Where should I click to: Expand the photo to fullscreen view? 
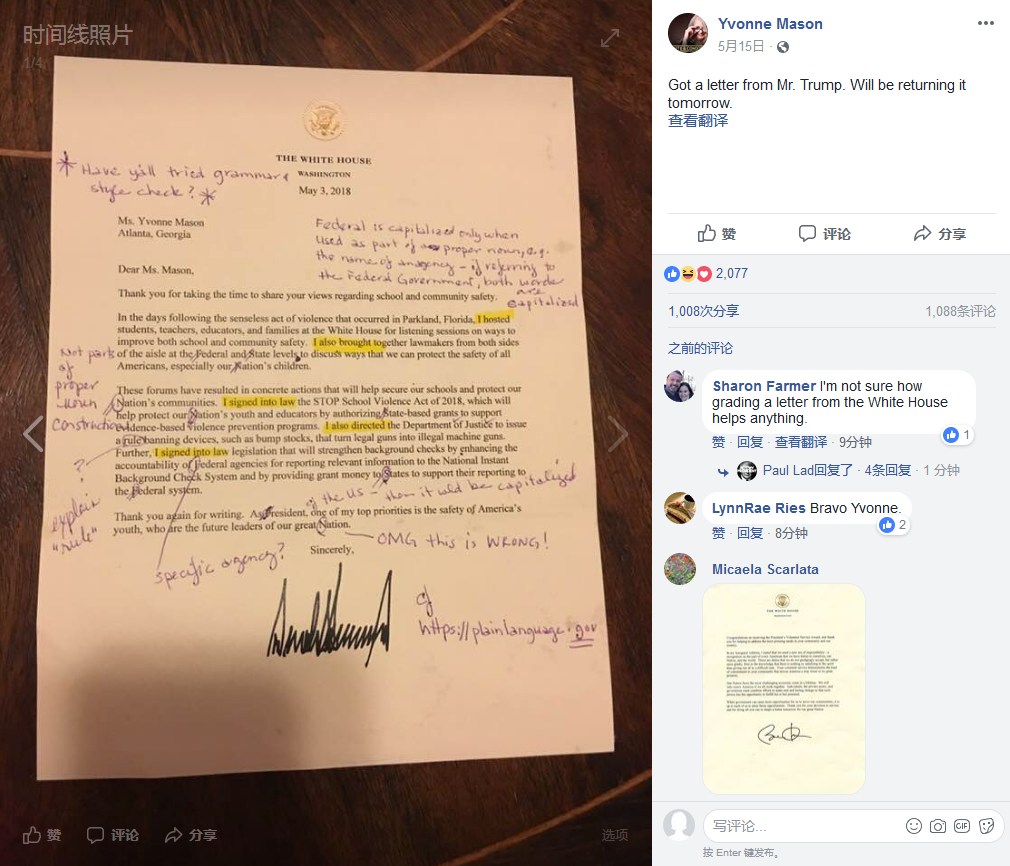coord(609,38)
